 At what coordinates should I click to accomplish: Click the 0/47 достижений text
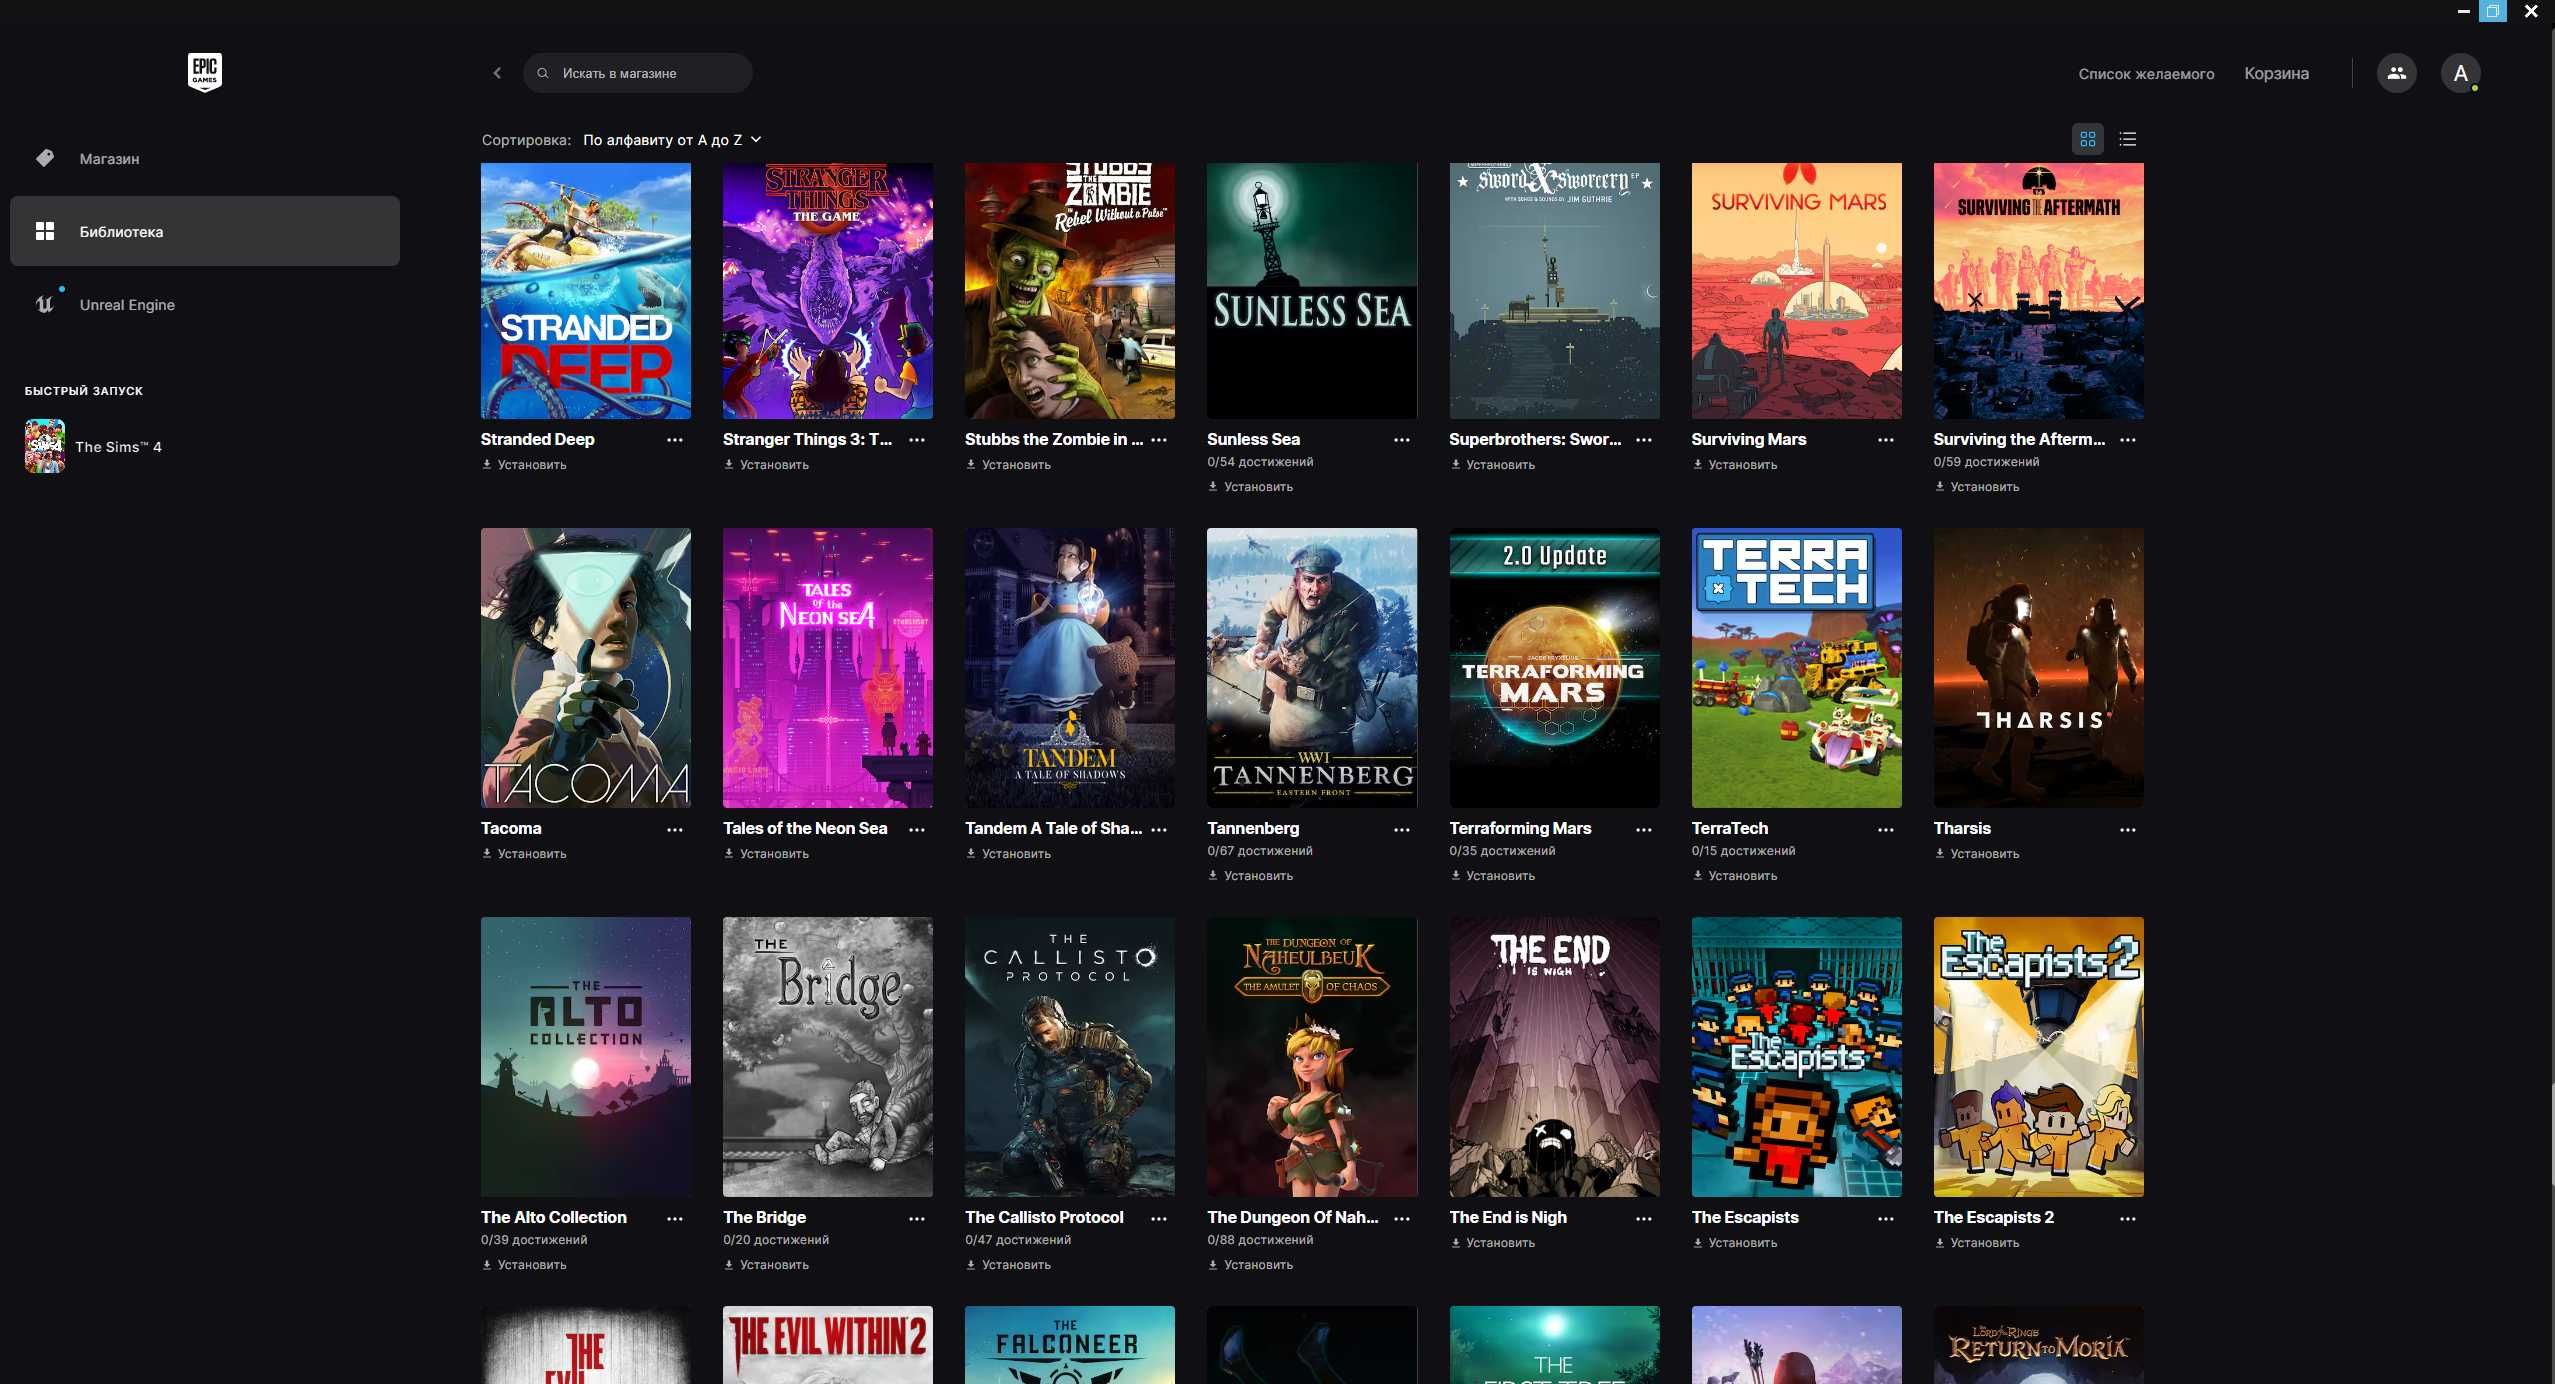(x=1018, y=1240)
